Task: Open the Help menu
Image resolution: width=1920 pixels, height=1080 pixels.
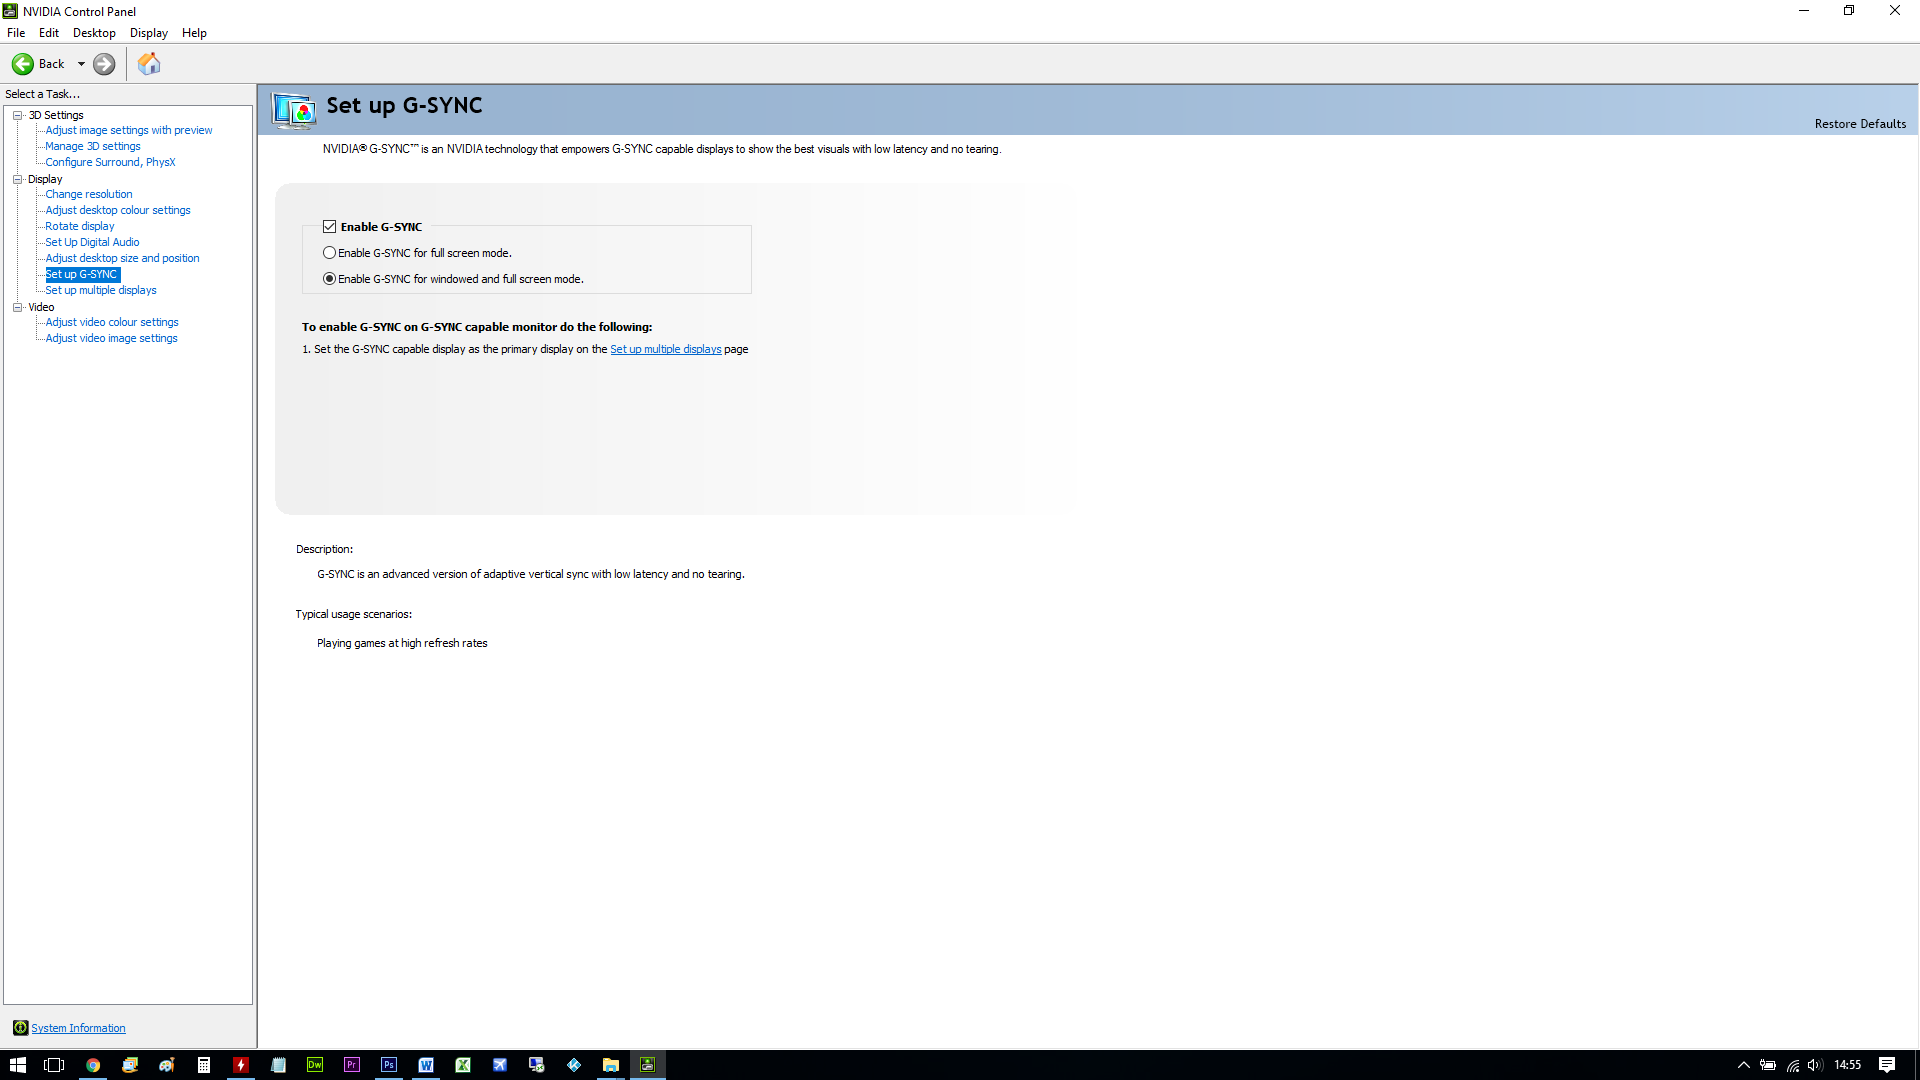Action: pyautogui.click(x=194, y=33)
